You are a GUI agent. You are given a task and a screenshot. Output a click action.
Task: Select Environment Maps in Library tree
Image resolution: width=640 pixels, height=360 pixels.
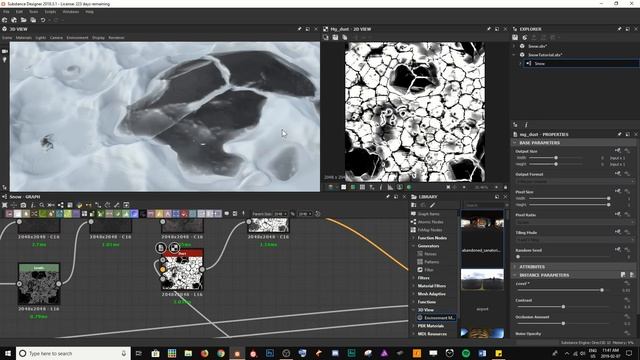(x=436, y=318)
